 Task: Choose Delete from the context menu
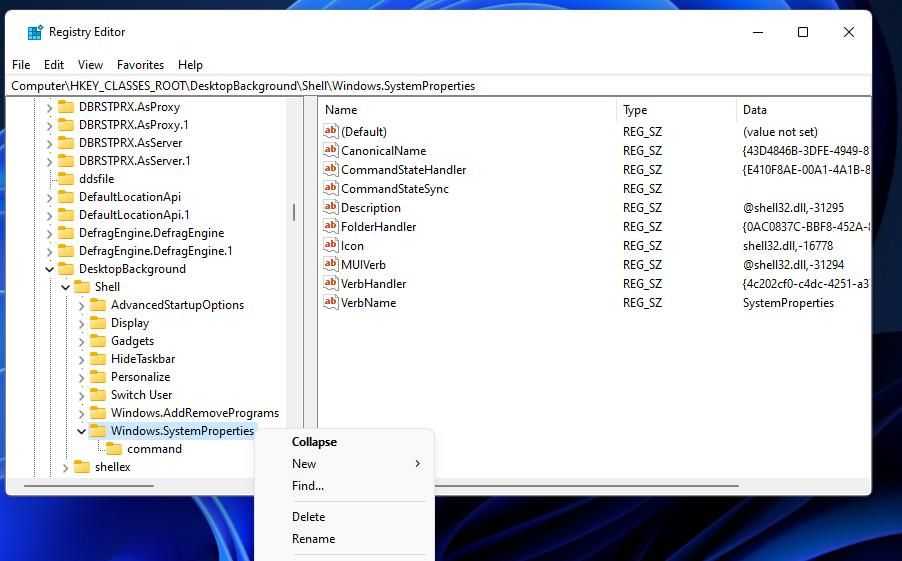pos(308,517)
